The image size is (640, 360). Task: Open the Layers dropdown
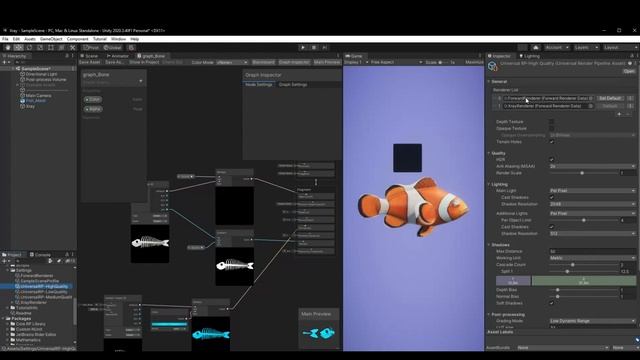click(x=586, y=48)
